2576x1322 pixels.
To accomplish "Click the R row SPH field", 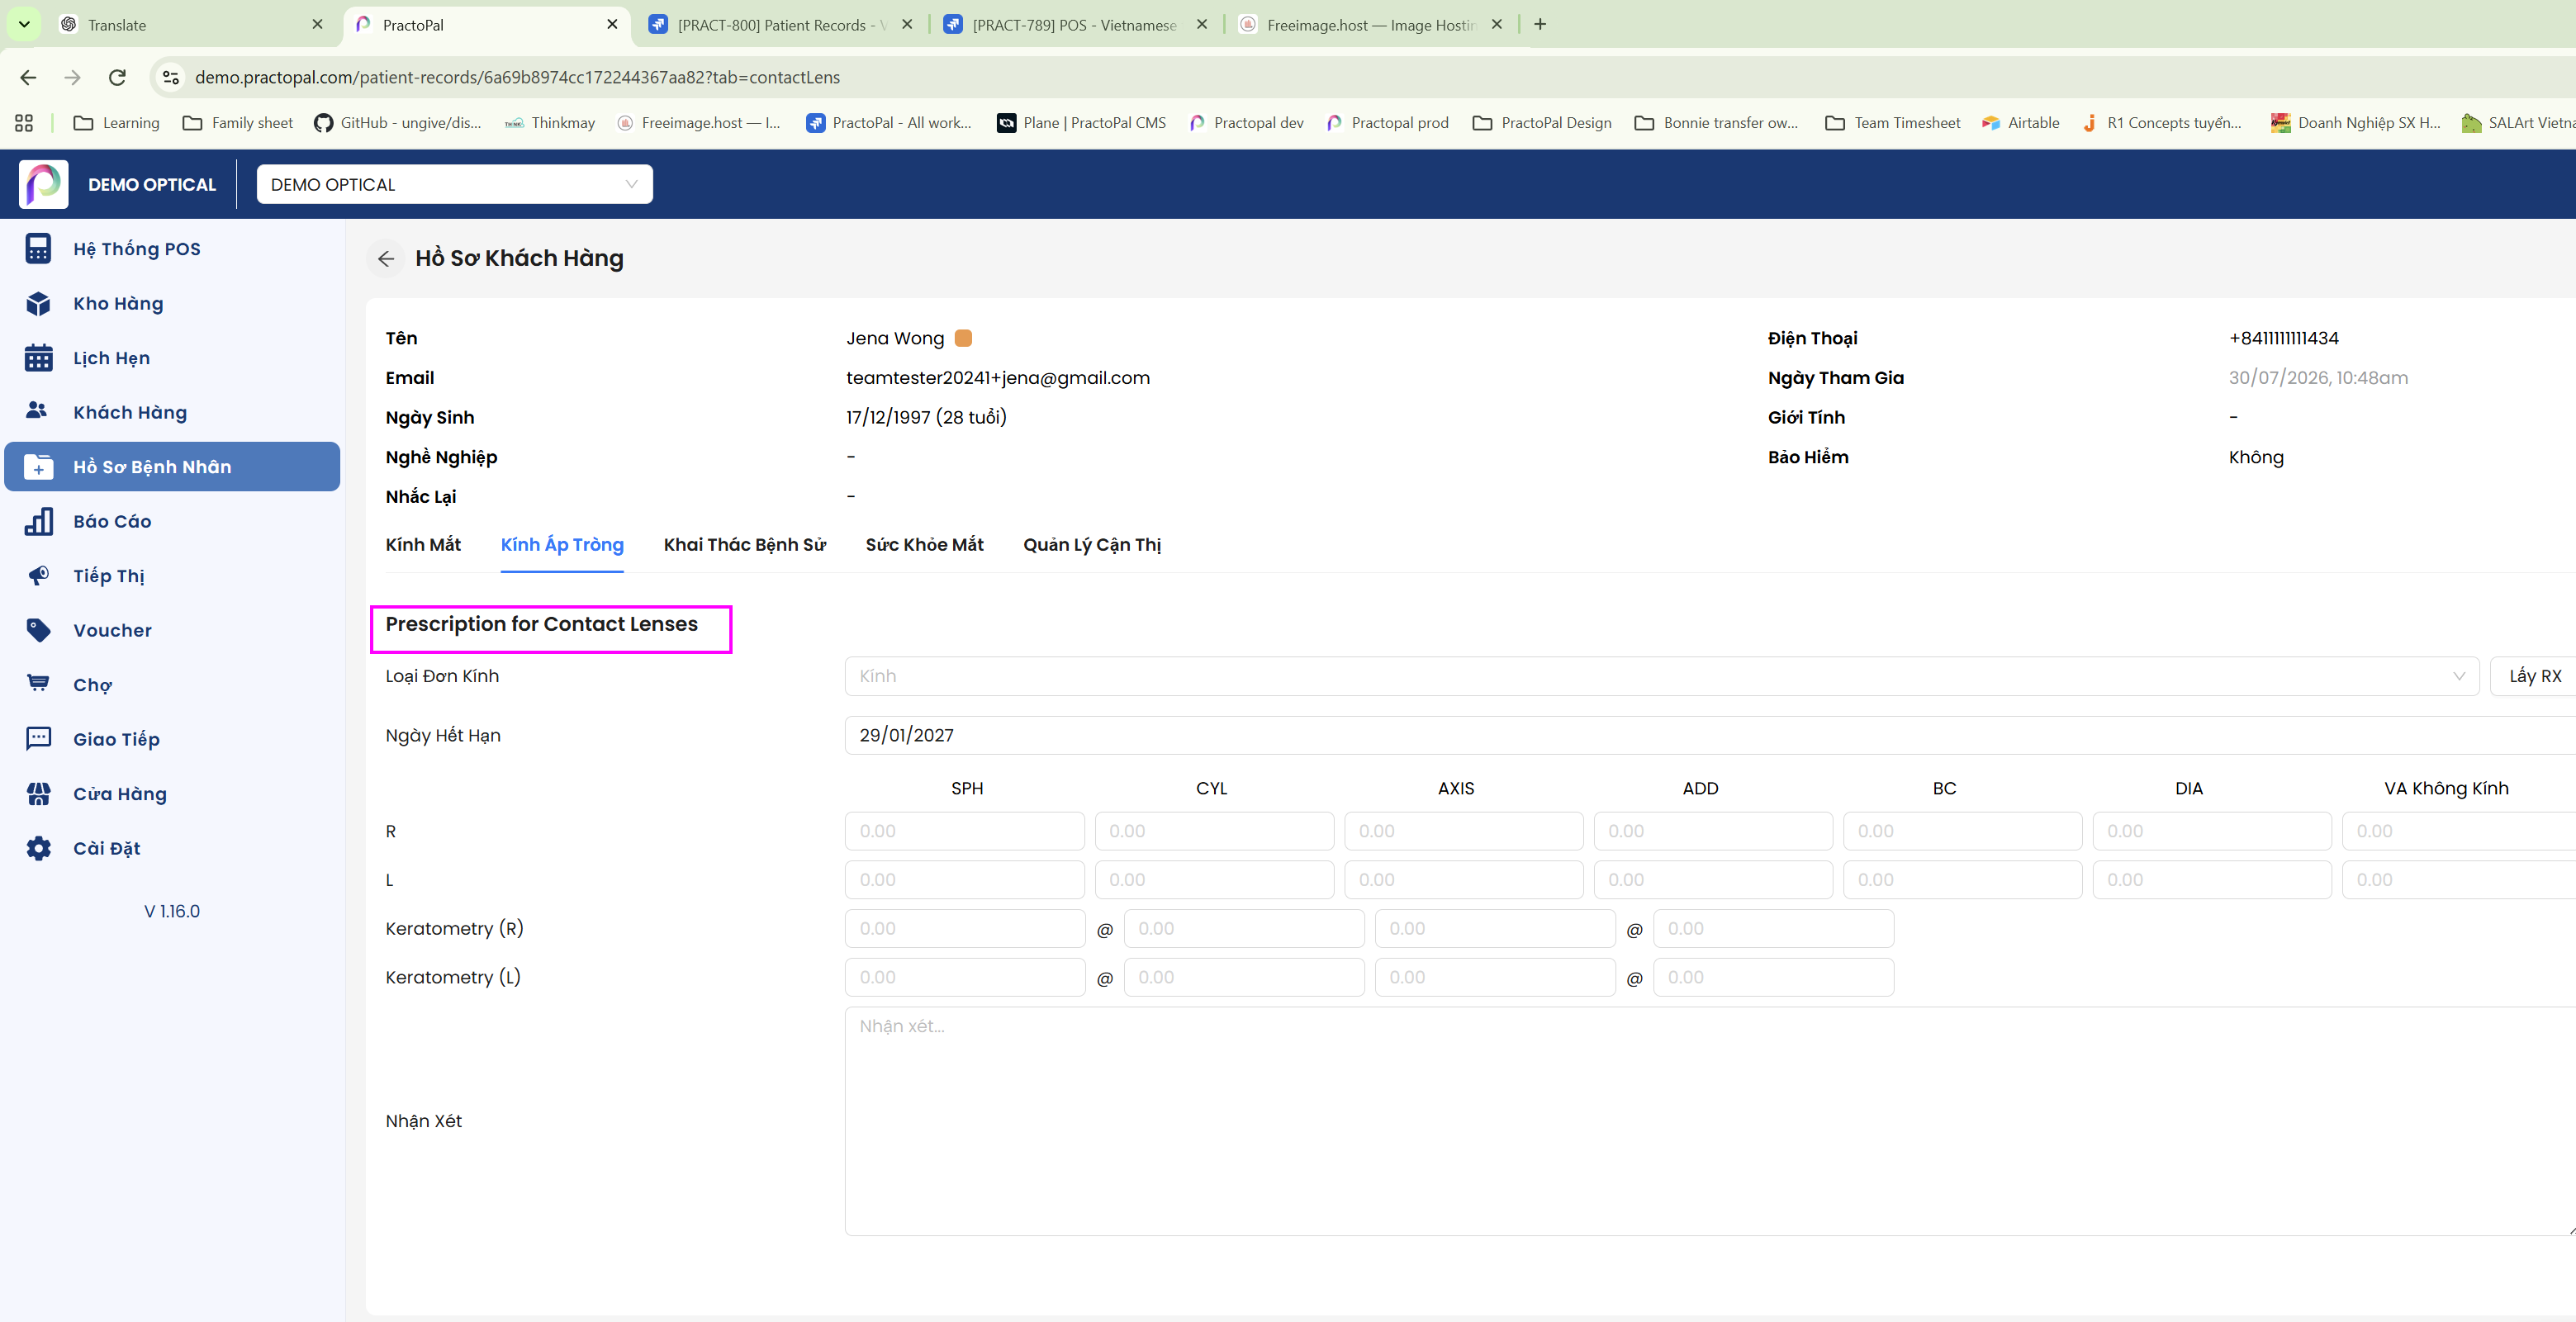I will 964,831.
